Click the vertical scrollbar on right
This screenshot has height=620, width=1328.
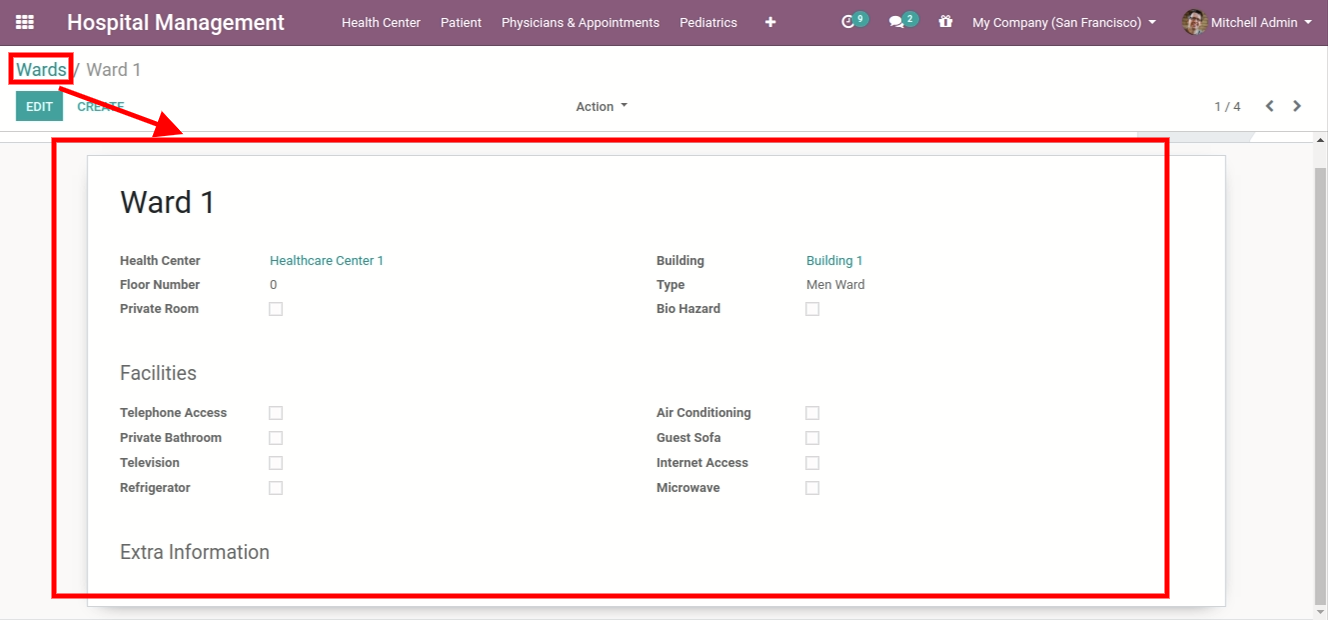click(1320, 380)
